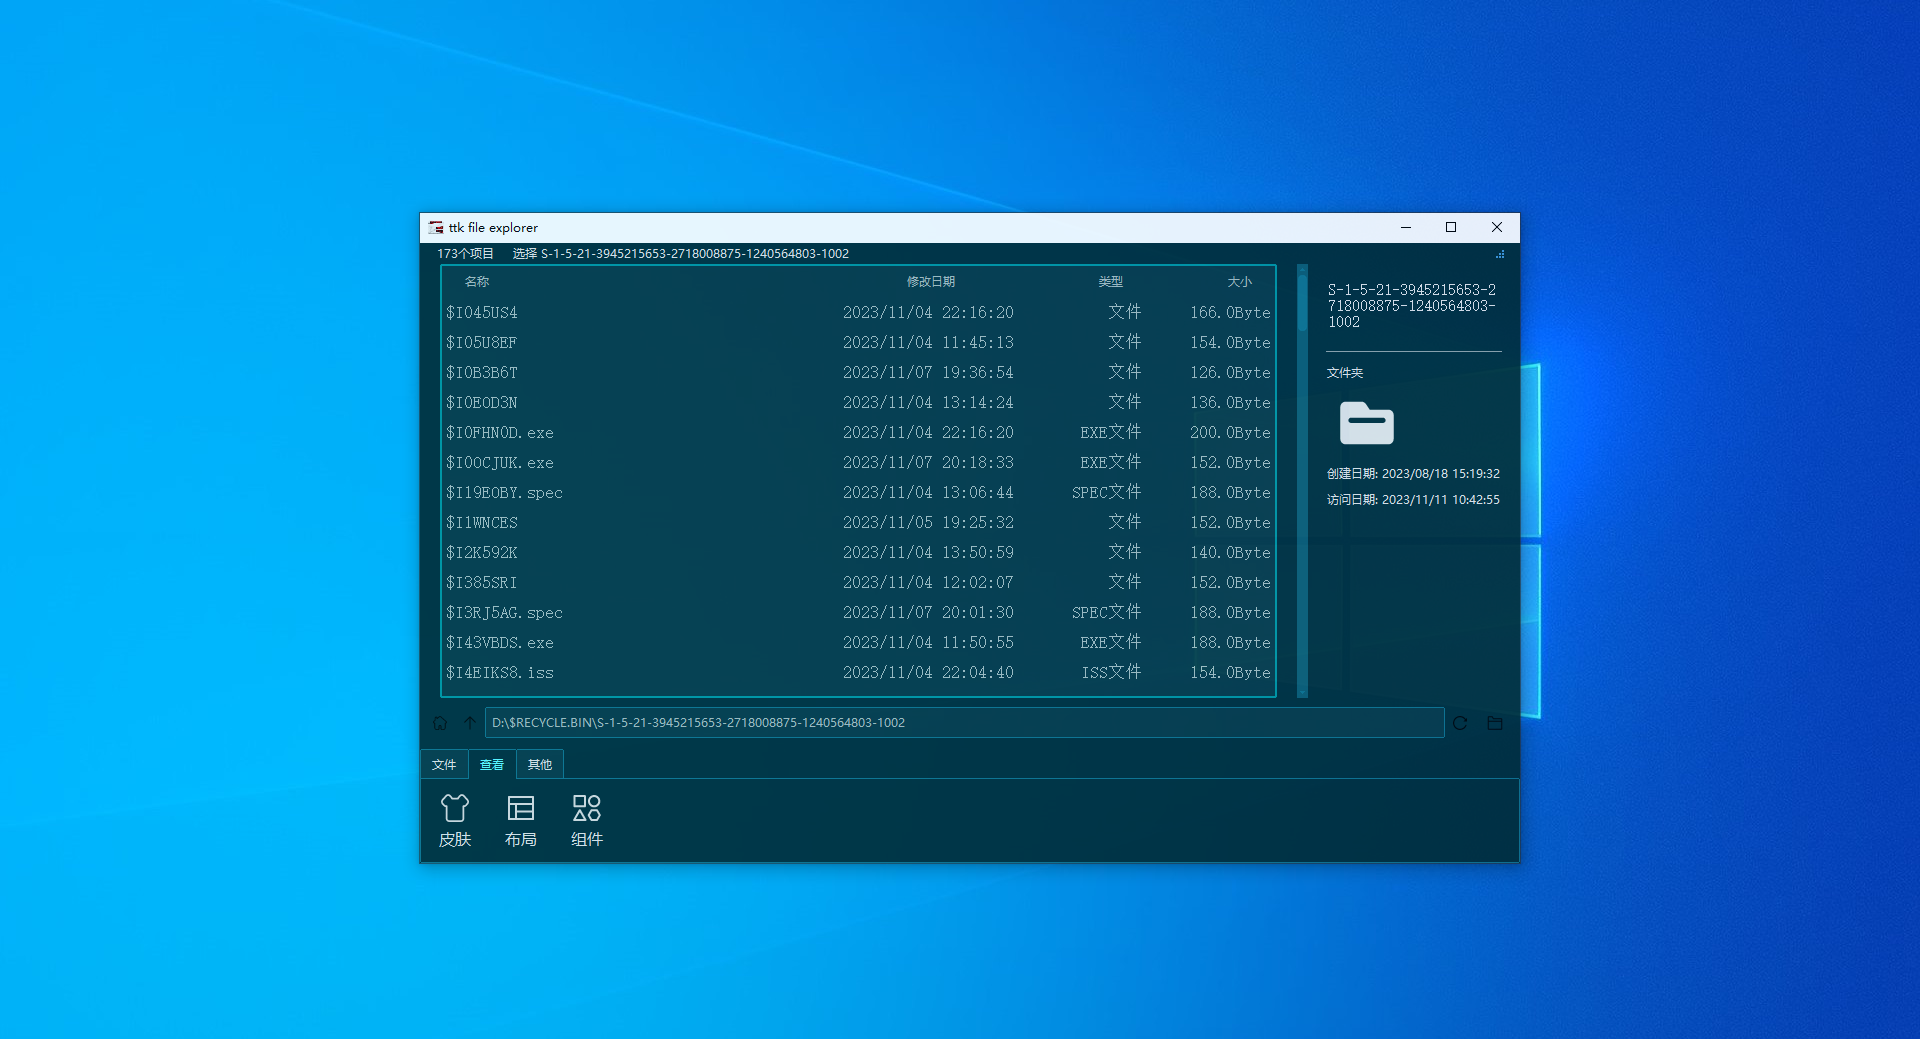Click the 173个项目 status text
The height and width of the screenshot is (1039, 1920).
pos(465,254)
